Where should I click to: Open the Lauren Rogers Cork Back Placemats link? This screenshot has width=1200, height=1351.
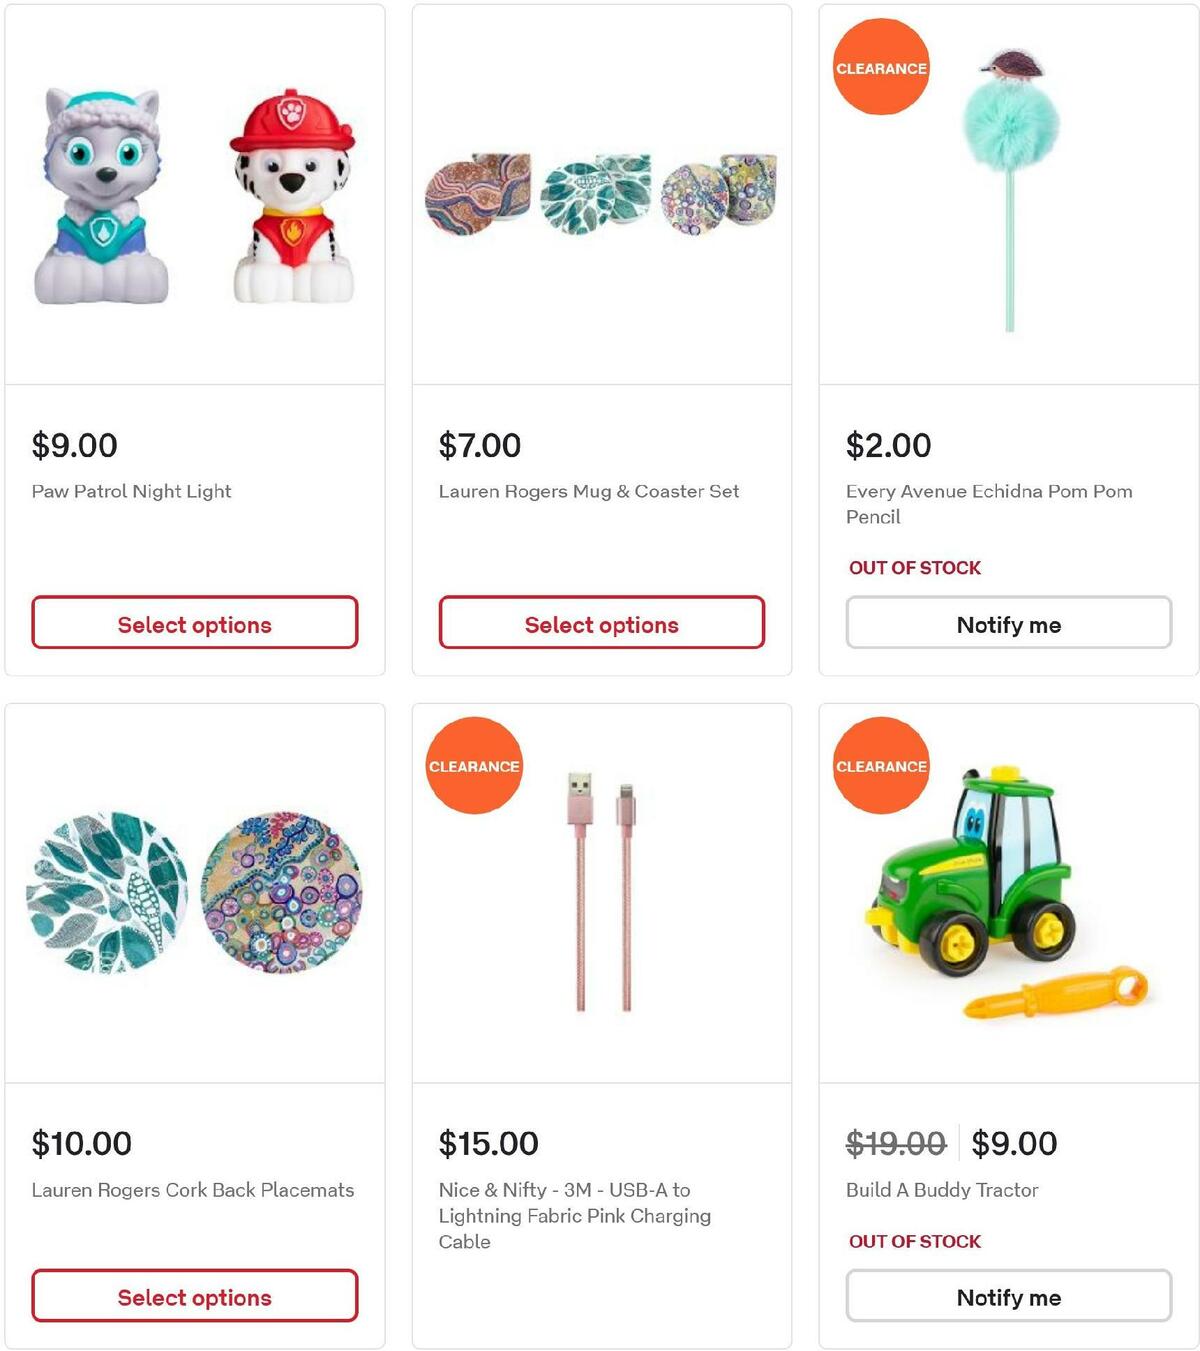click(x=192, y=1190)
